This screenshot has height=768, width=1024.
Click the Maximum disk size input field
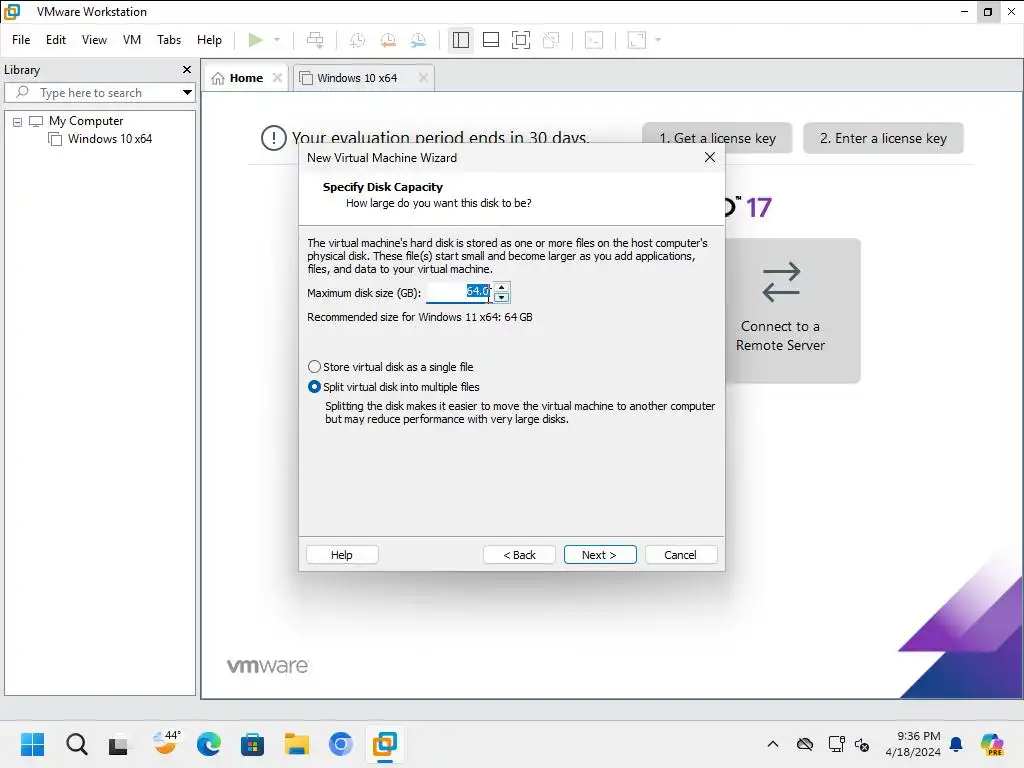click(x=458, y=292)
